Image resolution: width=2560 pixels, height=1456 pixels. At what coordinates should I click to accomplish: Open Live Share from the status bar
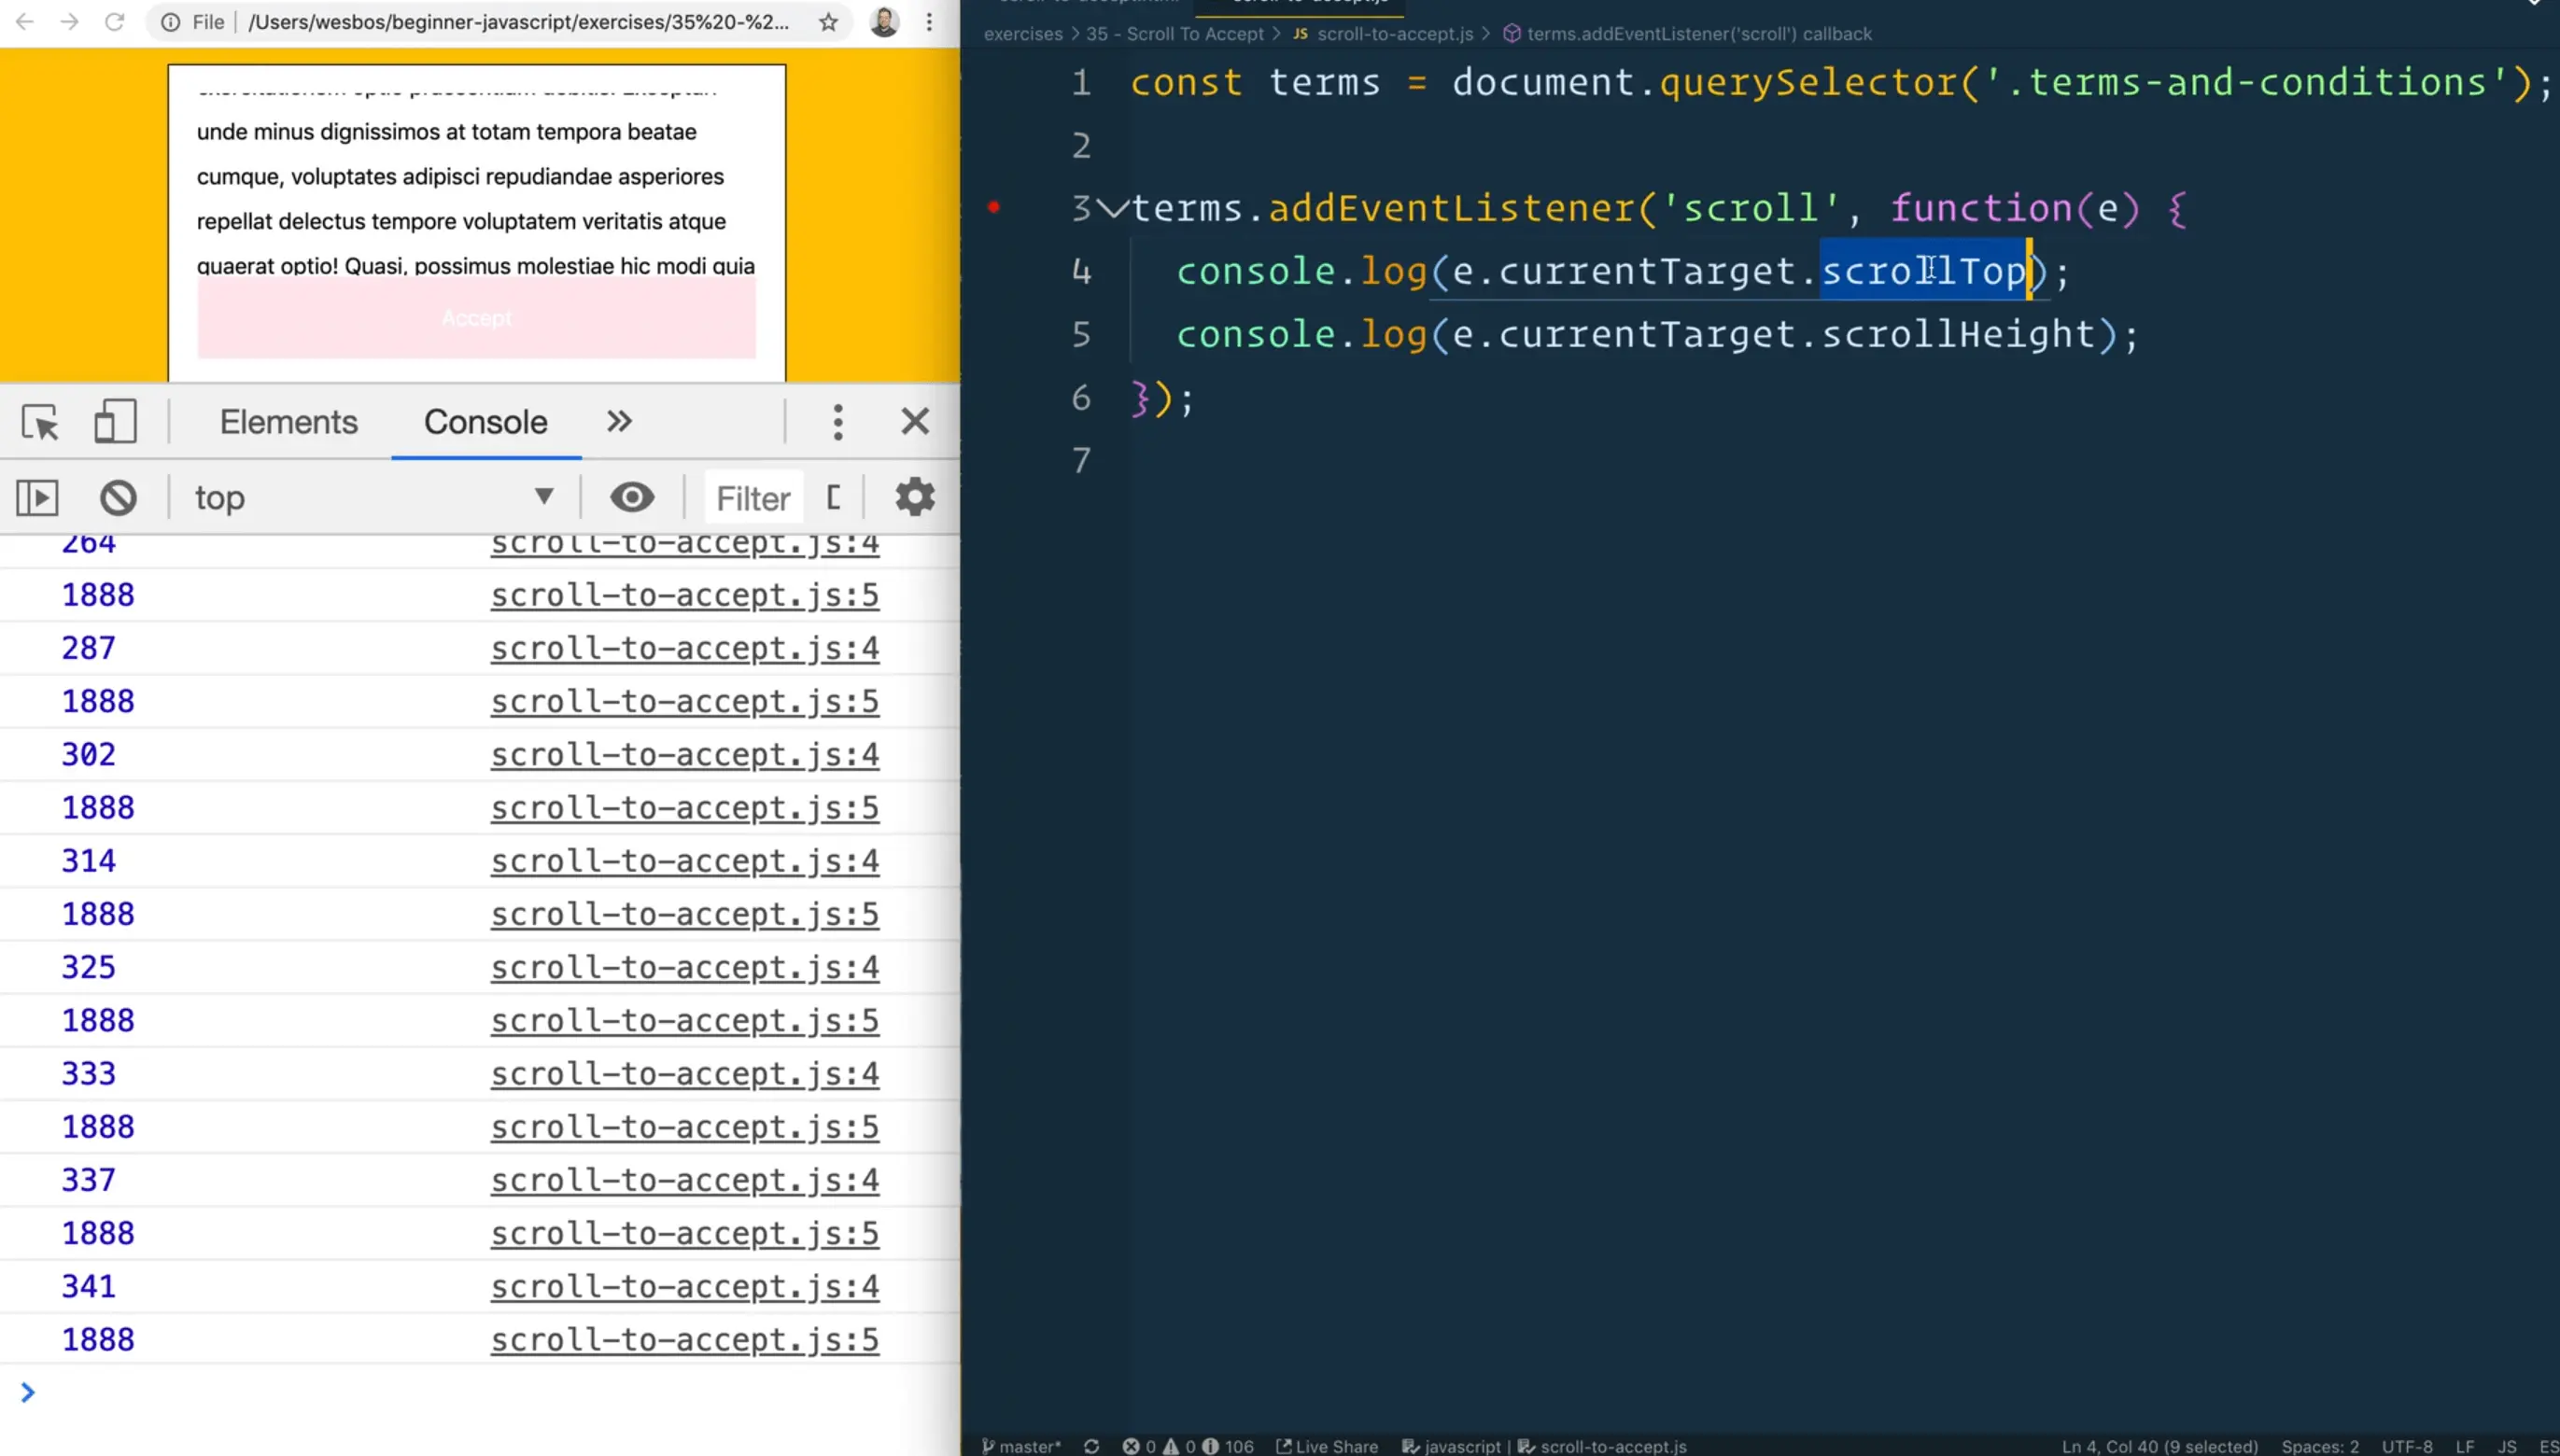point(1326,1446)
